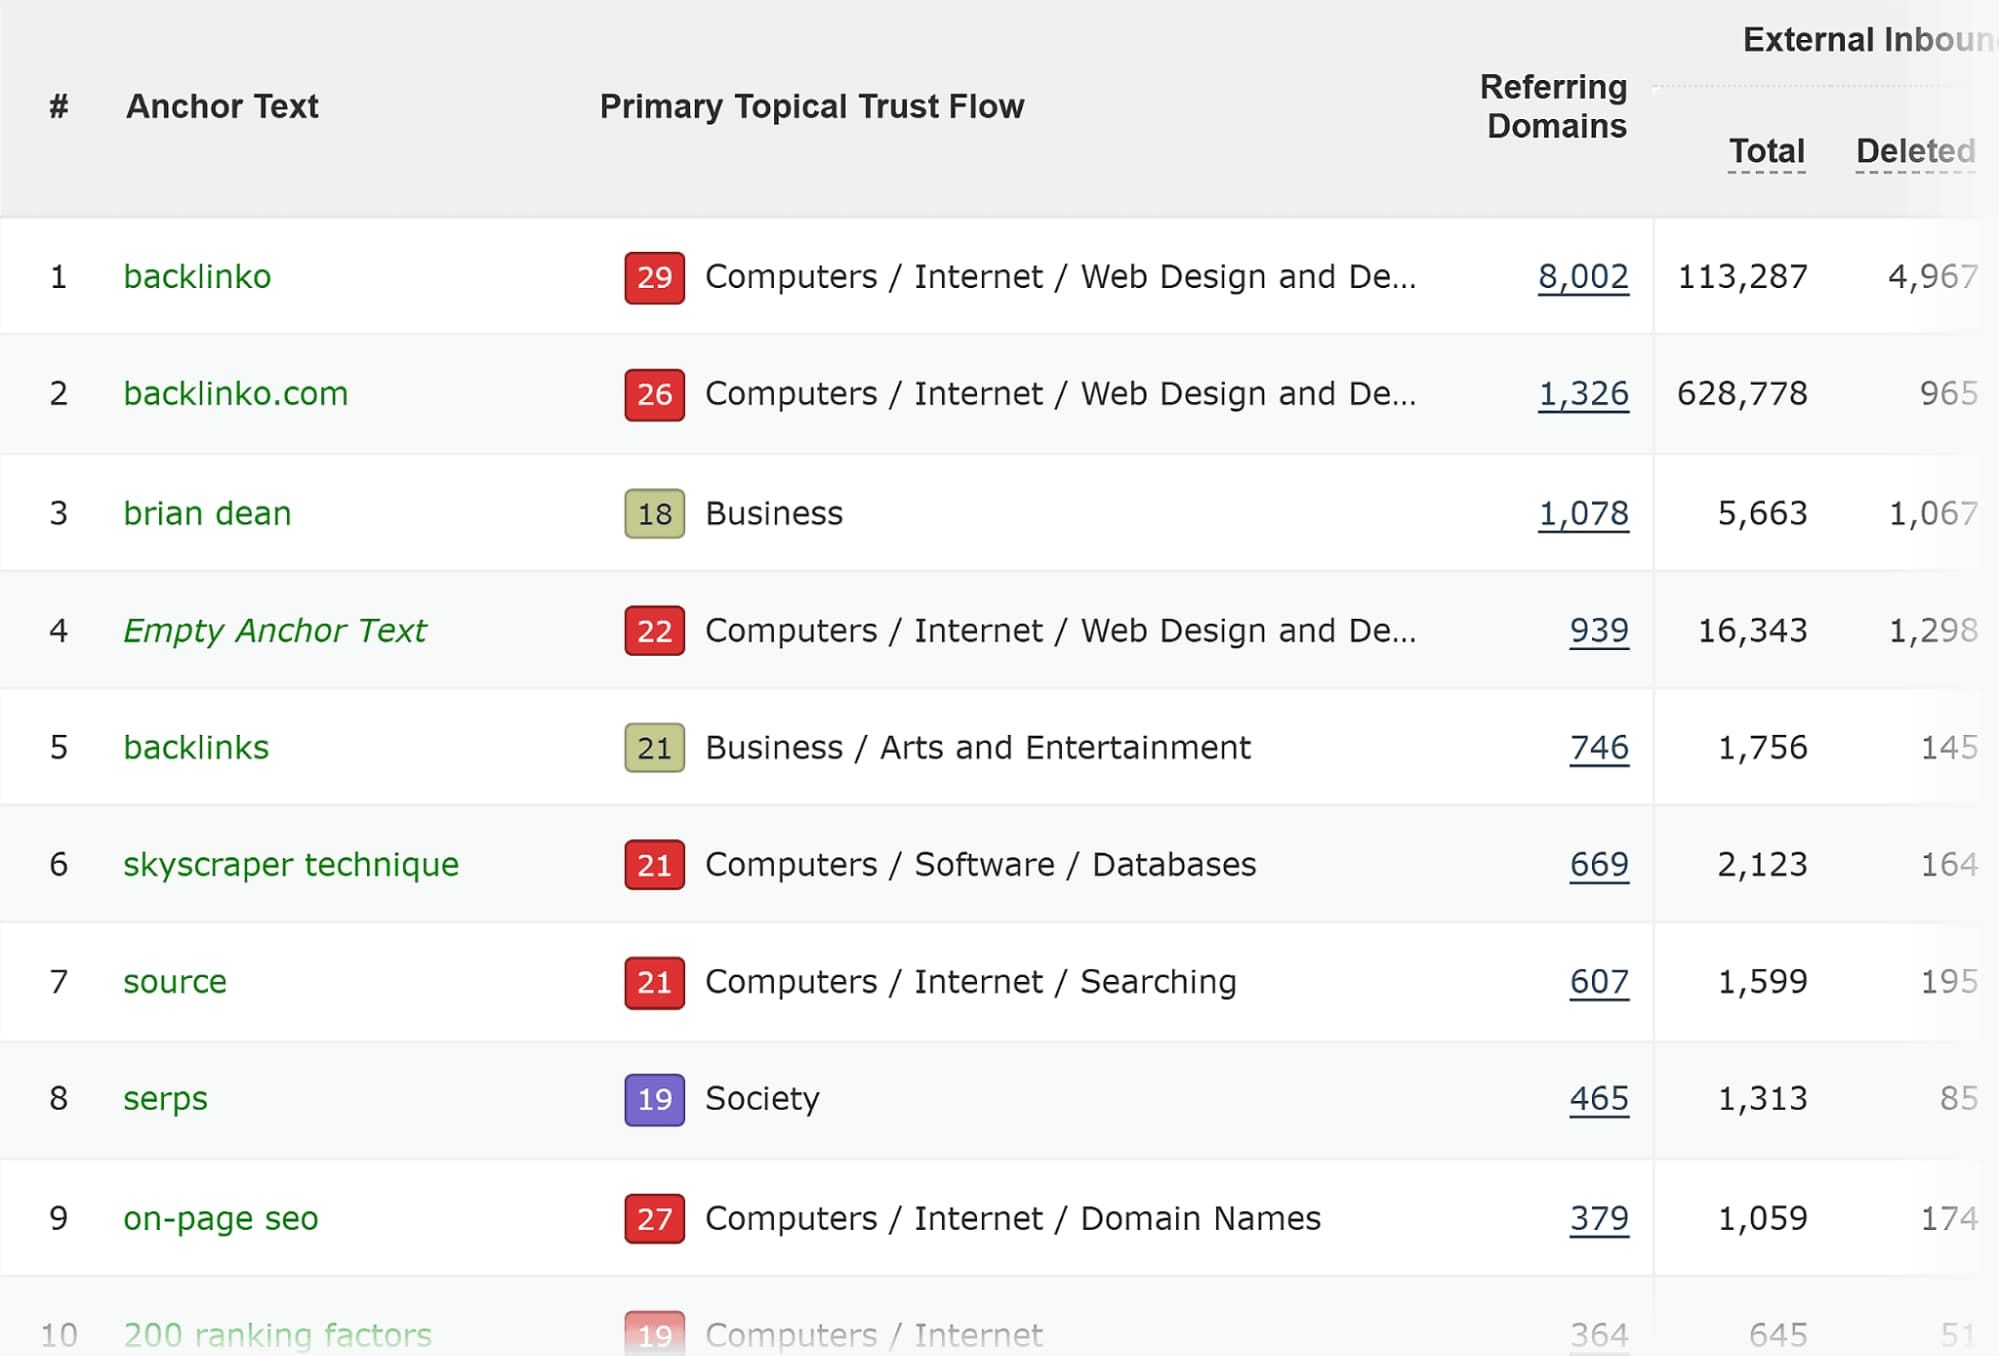Image resolution: width=1999 pixels, height=1356 pixels.
Task: Click the deleted value 1,067
Action: pyautogui.click(x=1933, y=513)
